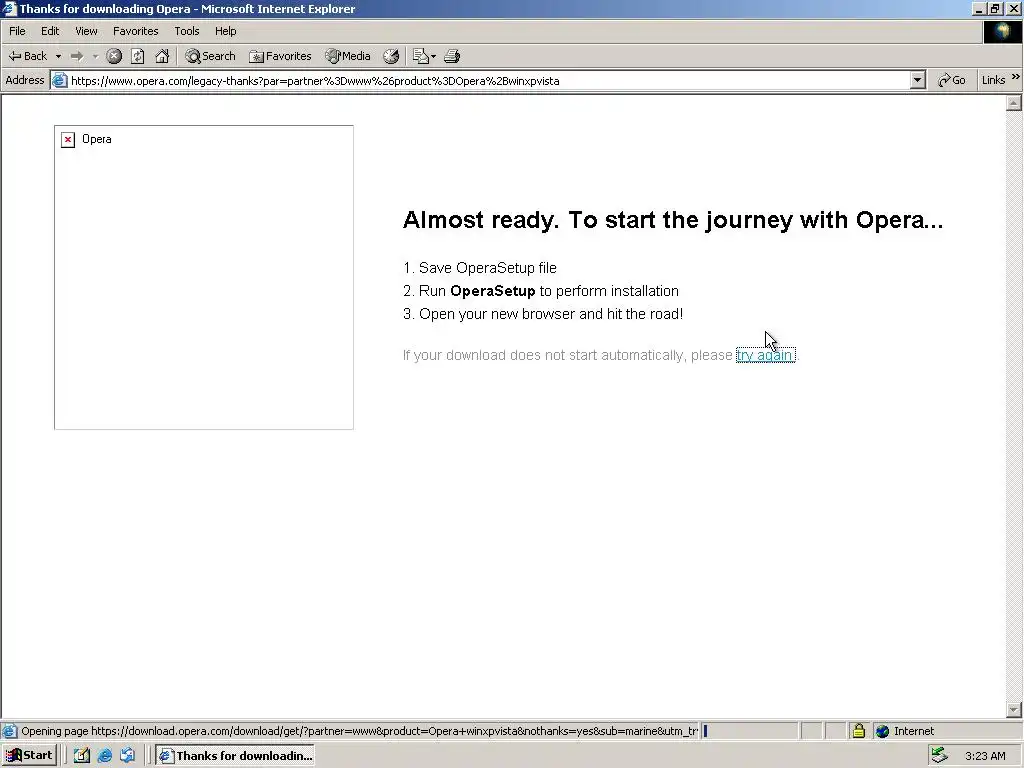The height and width of the screenshot is (768, 1024).
Task: Click the heading "Almost ready. To start the journey with Opera..."
Action: coord(673,219)
